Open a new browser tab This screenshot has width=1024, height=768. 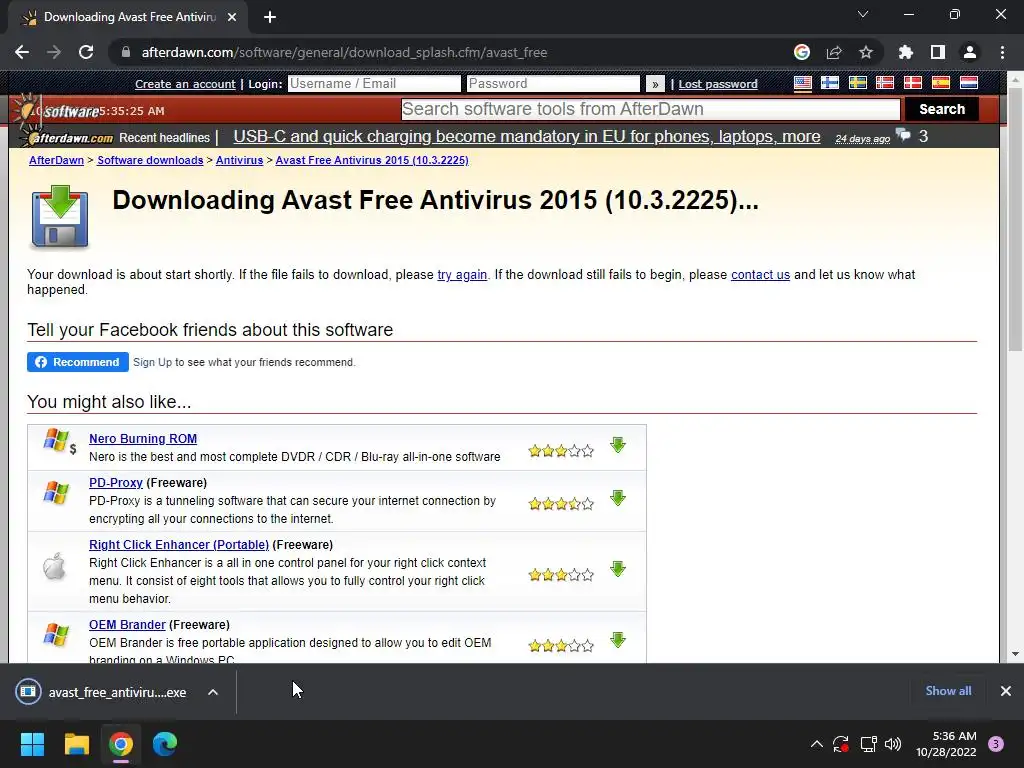coord(270,18)
